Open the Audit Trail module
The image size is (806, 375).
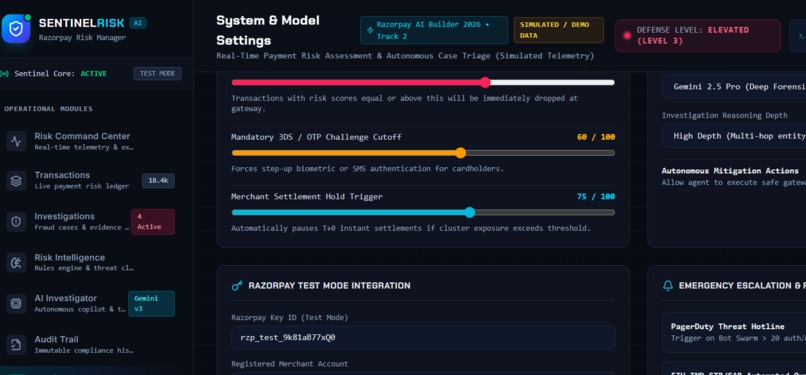point(90,345)
